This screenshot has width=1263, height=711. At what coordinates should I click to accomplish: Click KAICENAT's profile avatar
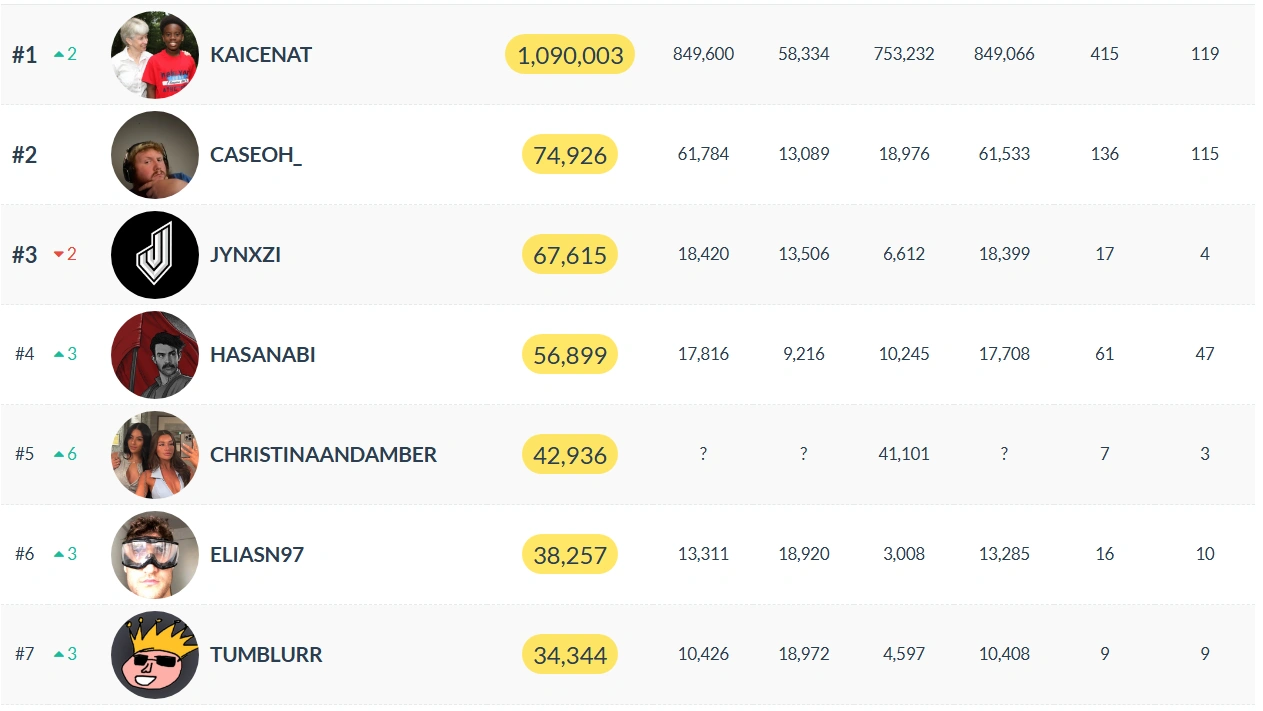(x=155, y=55)
